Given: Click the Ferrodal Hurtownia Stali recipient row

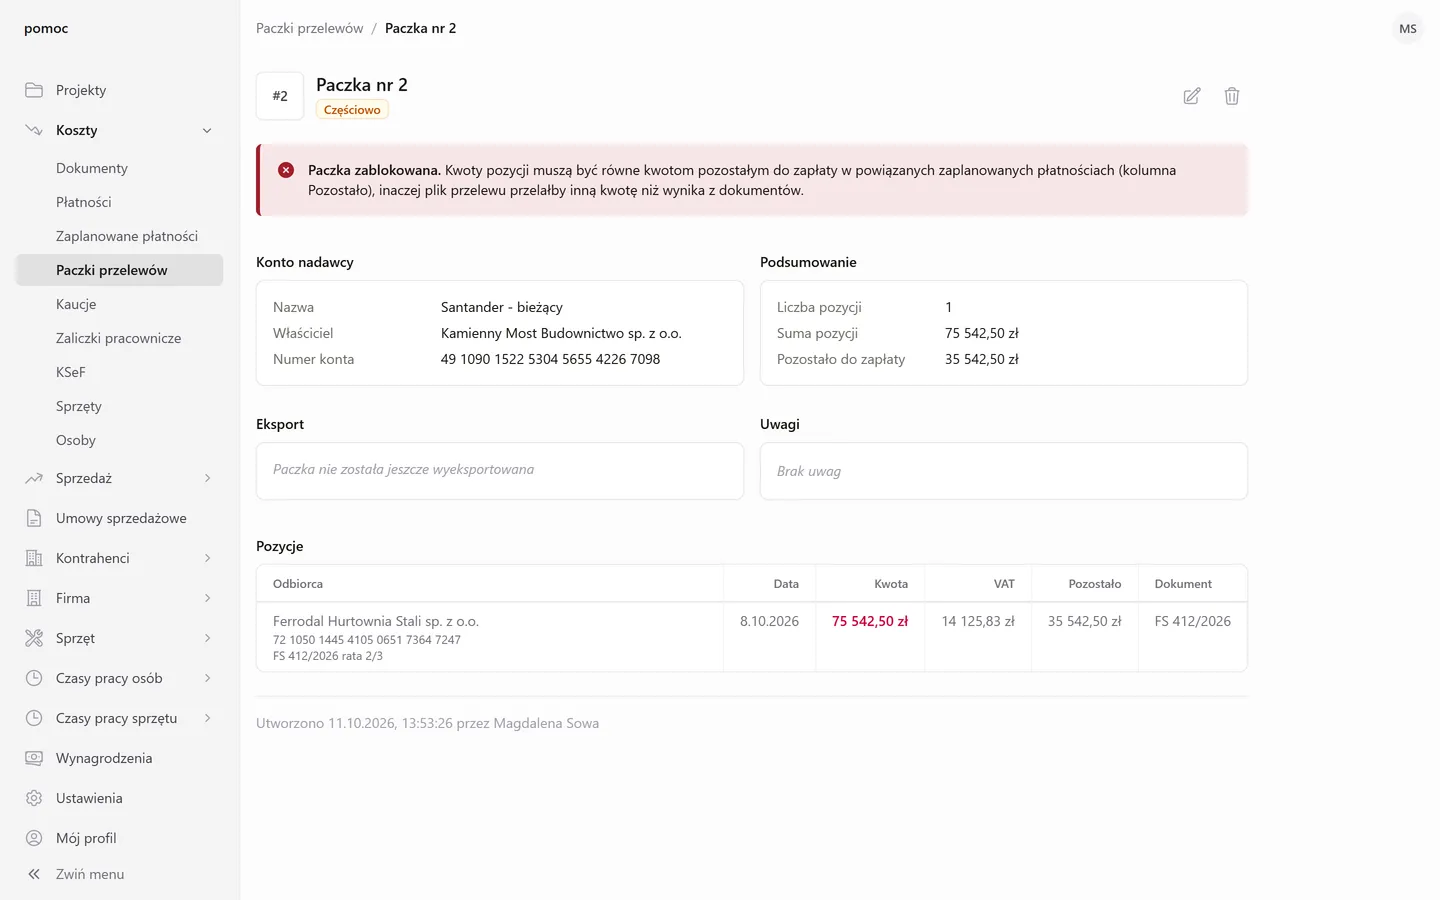Looking at the screenshot, I should coord(751,637).
